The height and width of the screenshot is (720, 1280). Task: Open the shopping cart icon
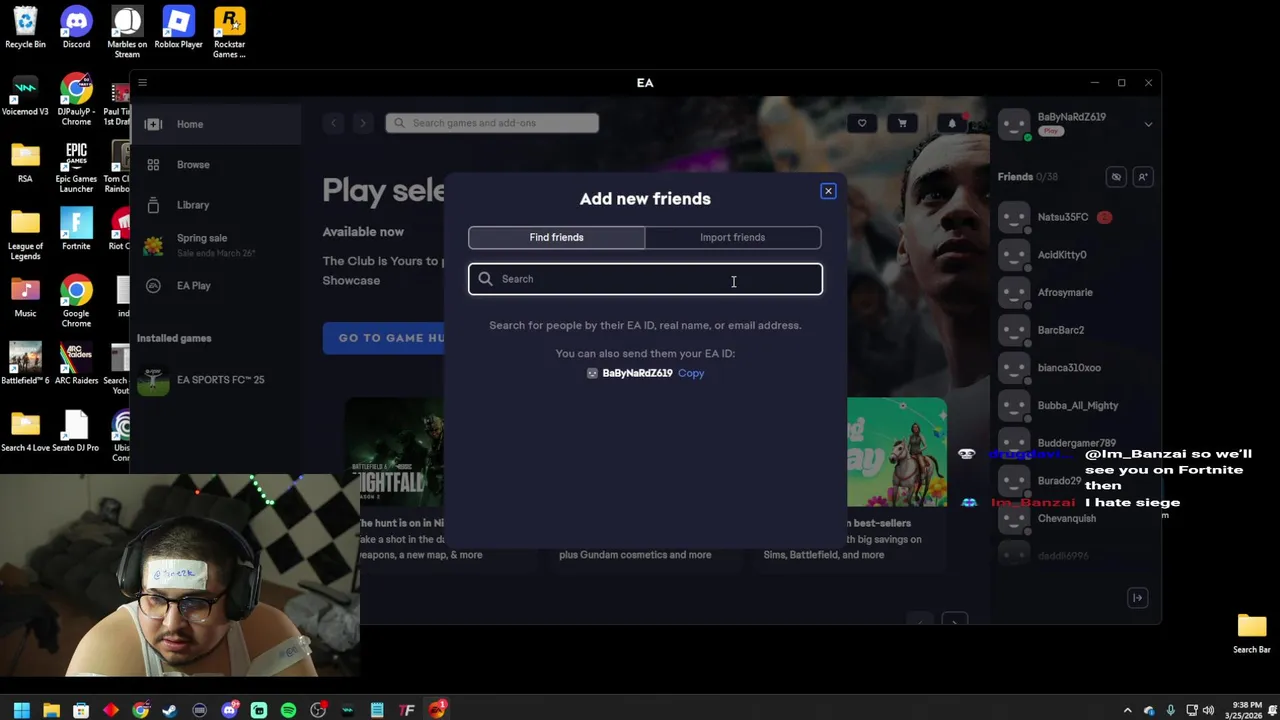pyautogui.click(x=902, y=123)
